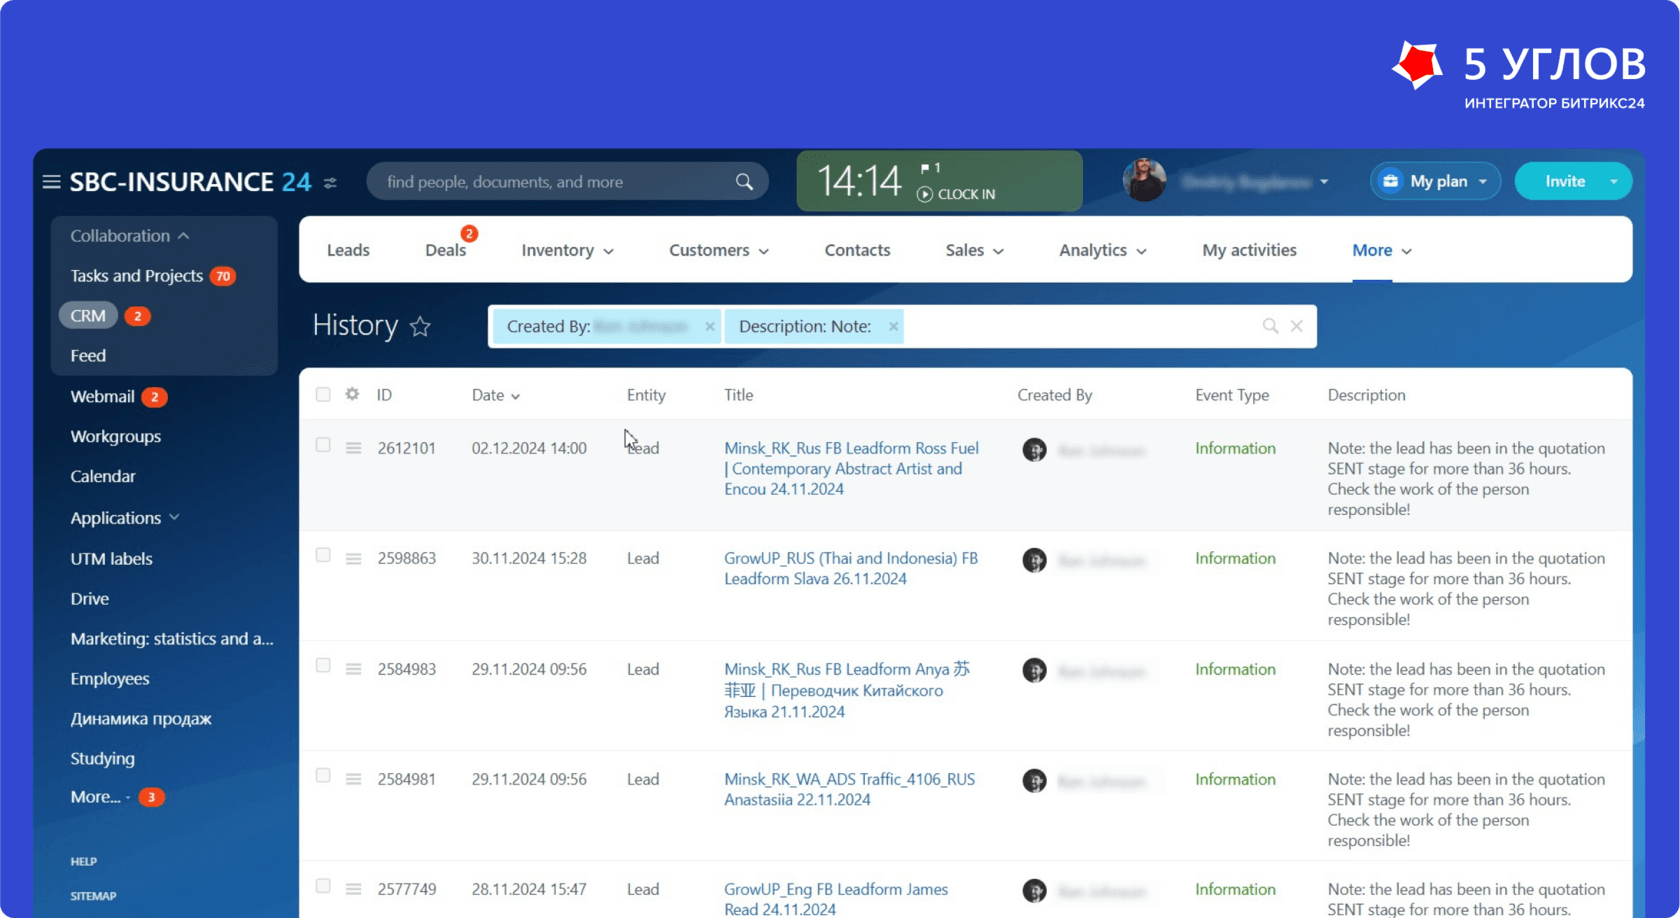Expand the More... sidebar menu
1680x918 pixels.
pos(100,797)
